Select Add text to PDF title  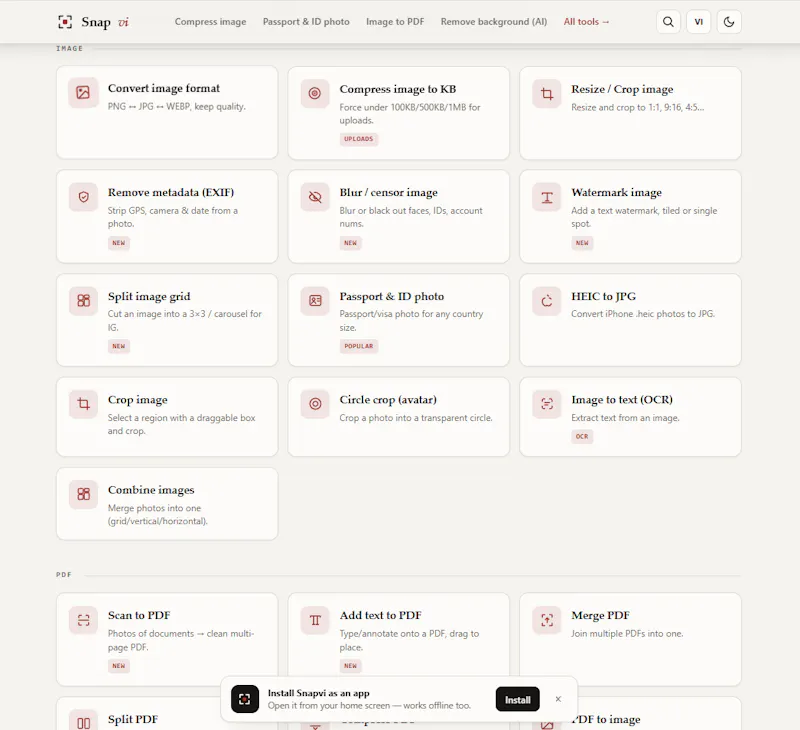click(381, 615)
